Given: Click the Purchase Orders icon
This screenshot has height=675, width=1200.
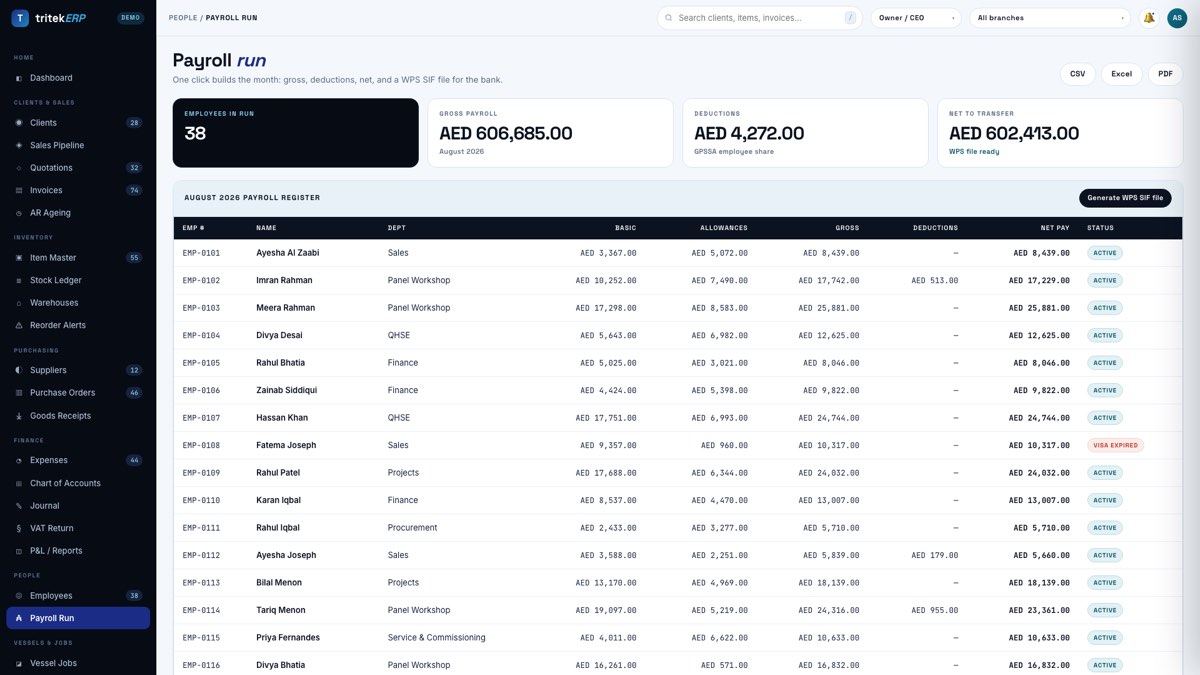Looking at the screenshot, I should pos(19,393).
